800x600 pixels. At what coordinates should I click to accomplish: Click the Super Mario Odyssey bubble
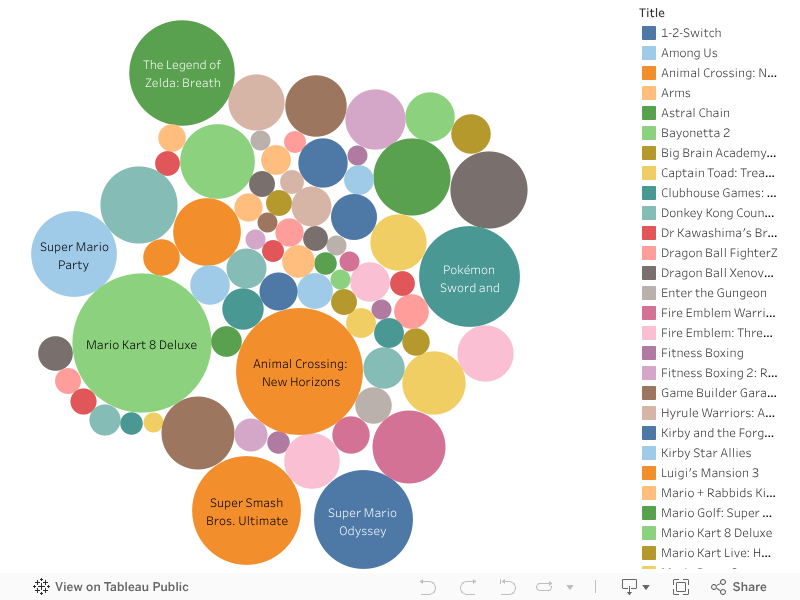pyautogui.click(x=363, y=520)
